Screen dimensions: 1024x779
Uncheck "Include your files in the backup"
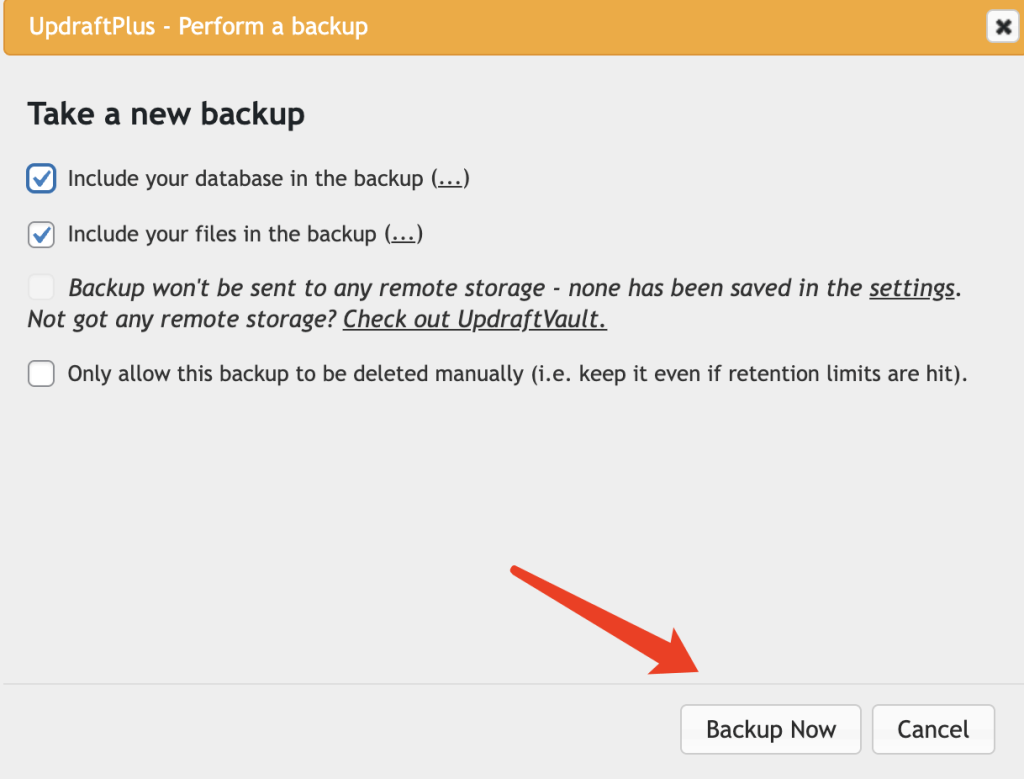[41, 234]
